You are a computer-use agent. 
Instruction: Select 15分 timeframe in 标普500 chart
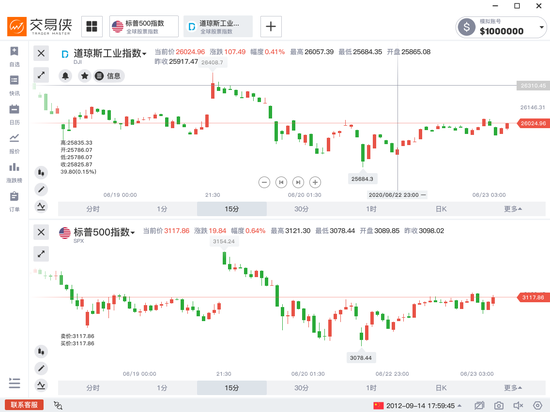pyautogui.click(x=232, y=388)
